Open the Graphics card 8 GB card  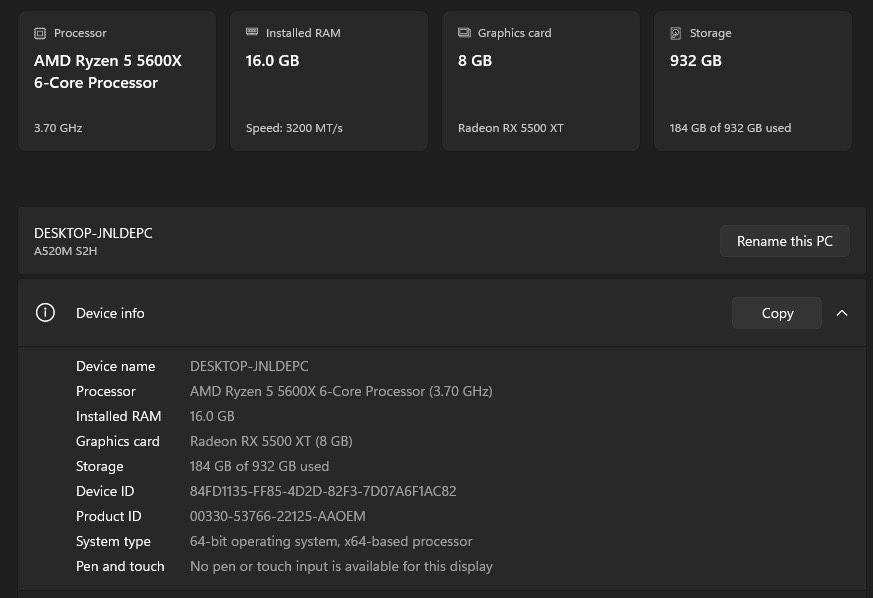point(541,81)
